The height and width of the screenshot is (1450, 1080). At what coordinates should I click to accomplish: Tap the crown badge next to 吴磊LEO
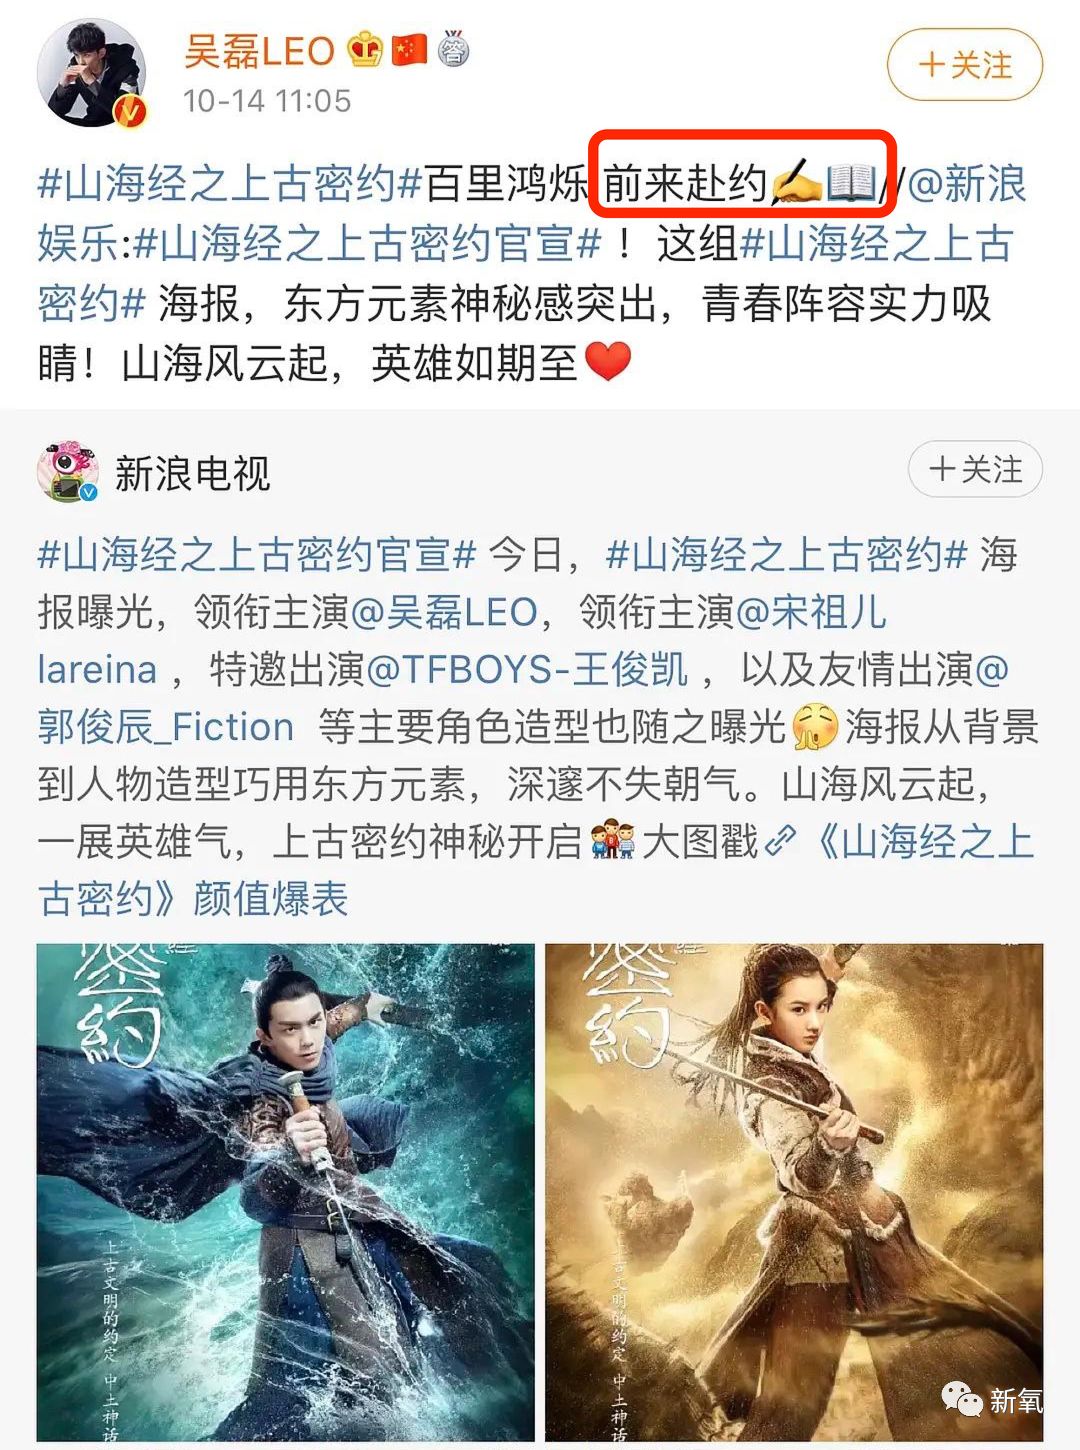coord(366,50)
